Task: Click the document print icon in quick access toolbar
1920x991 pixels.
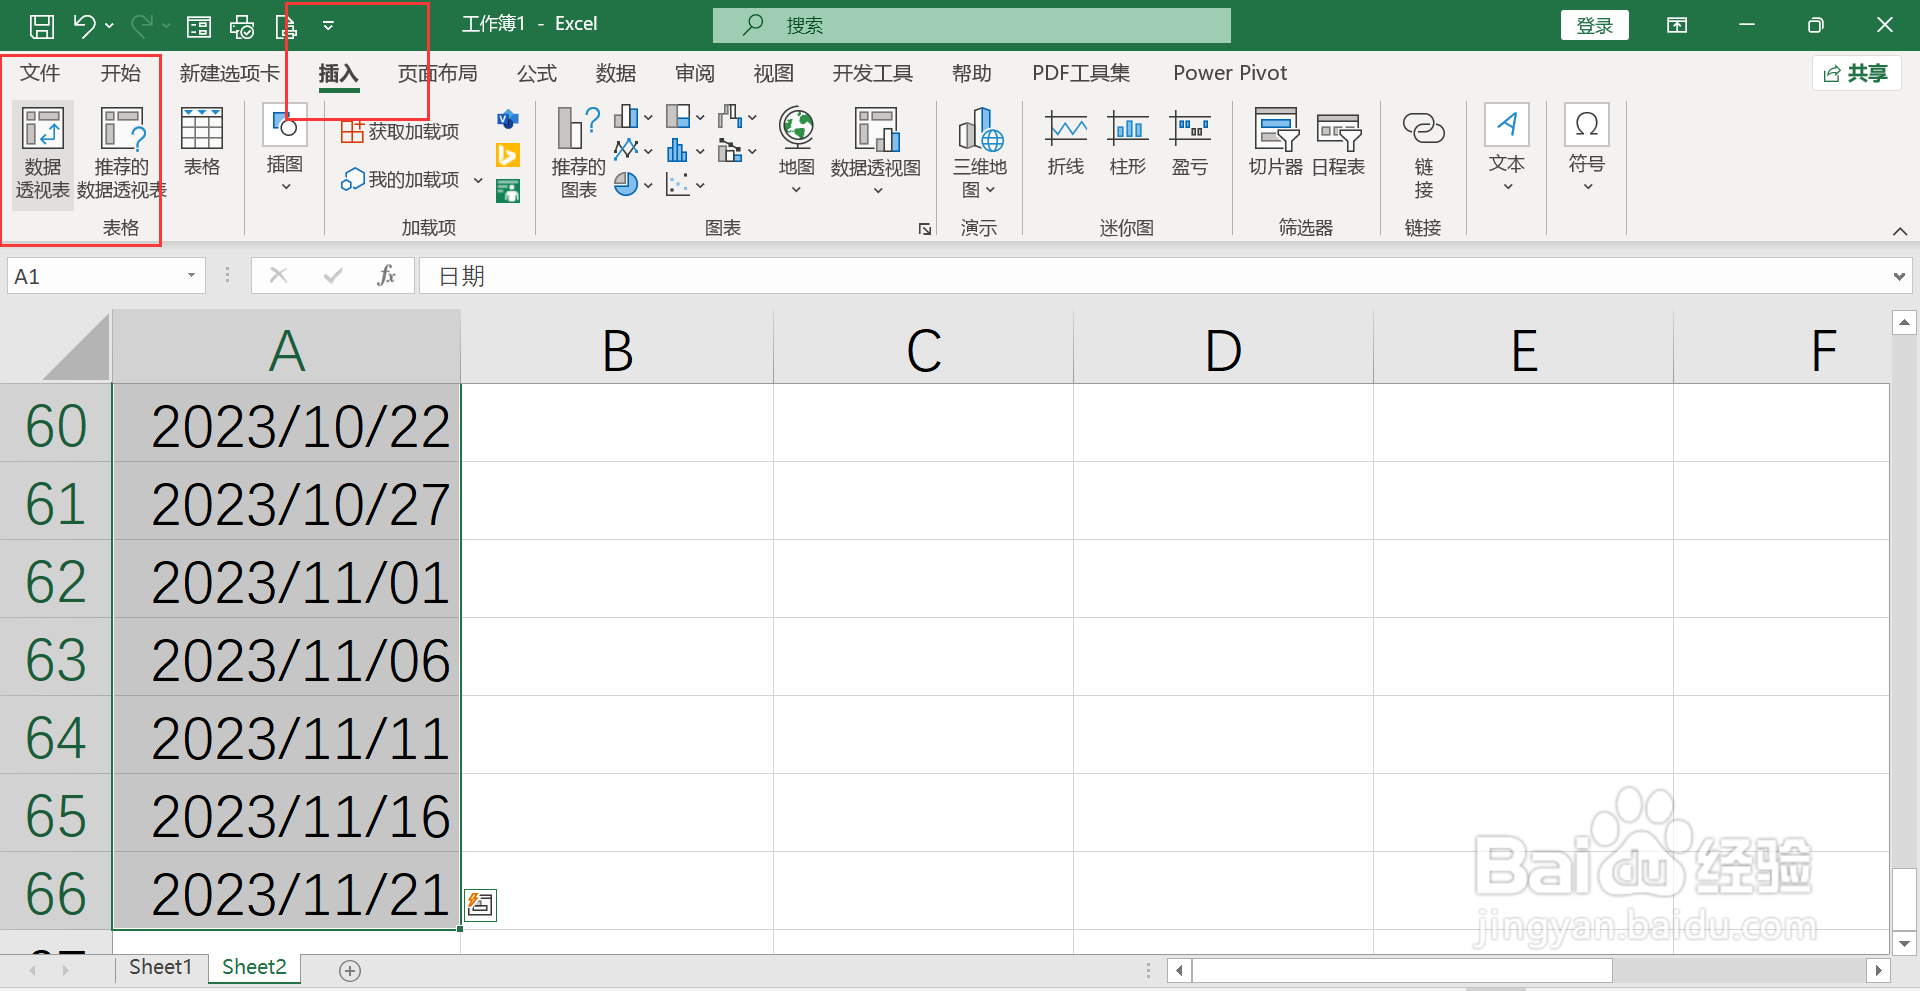Action: point(286,26)
